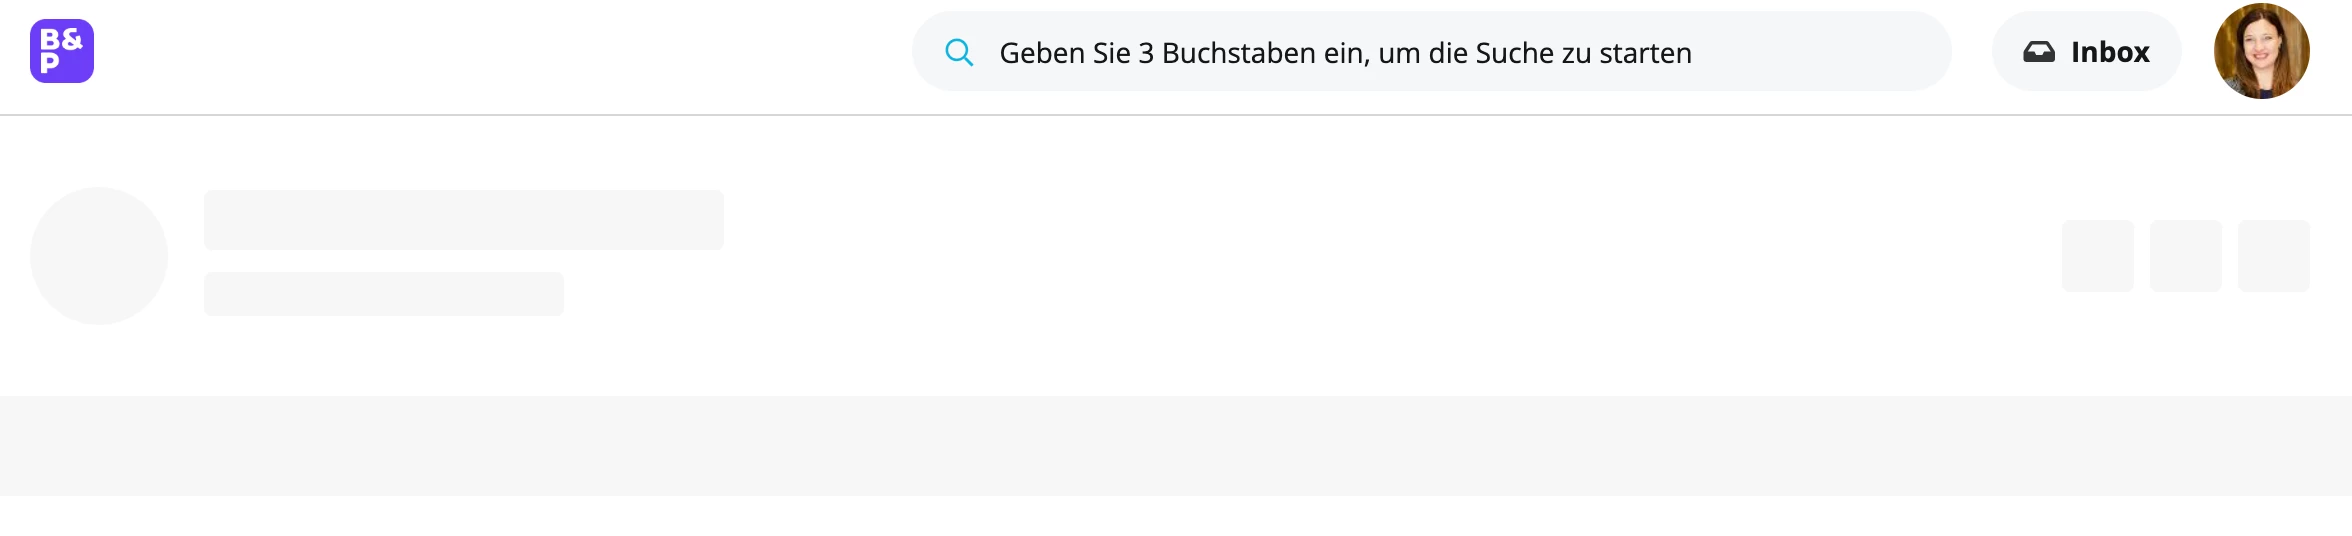Click the bold Inbox label text
This screenshot has height=536, width=2352.
click(x=2110, y=52)
